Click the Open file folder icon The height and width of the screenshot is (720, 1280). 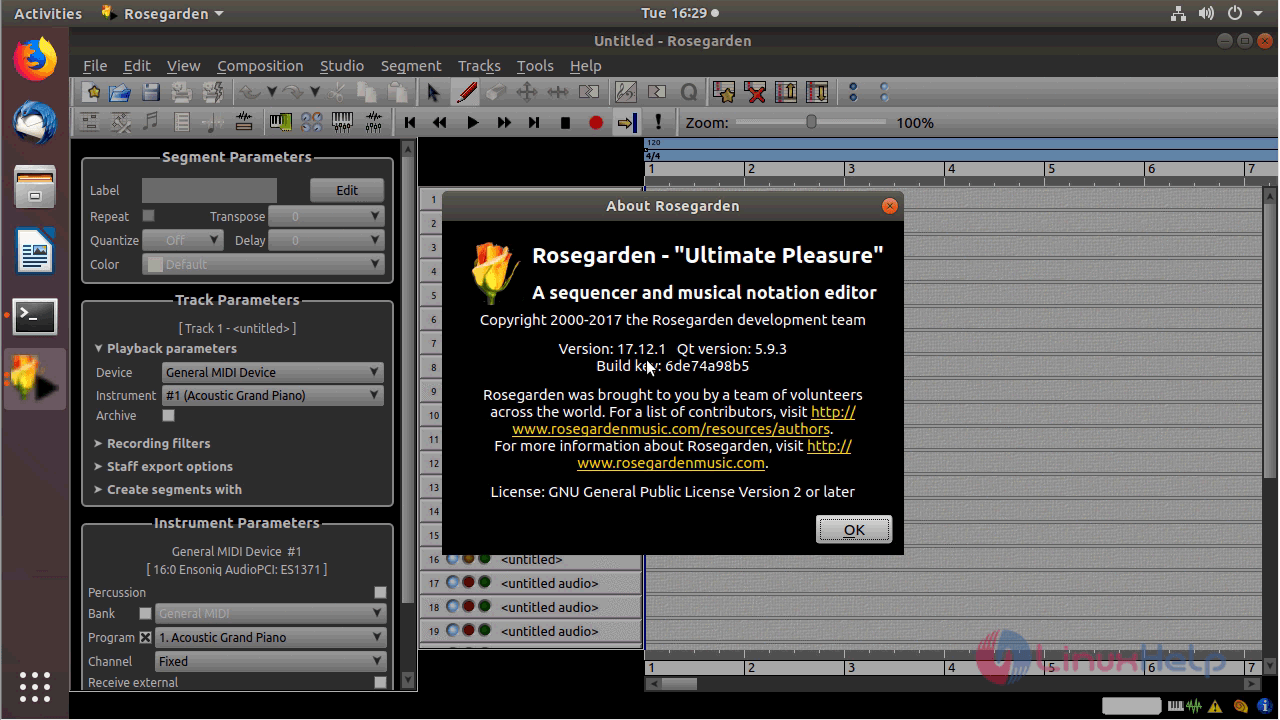120,92
